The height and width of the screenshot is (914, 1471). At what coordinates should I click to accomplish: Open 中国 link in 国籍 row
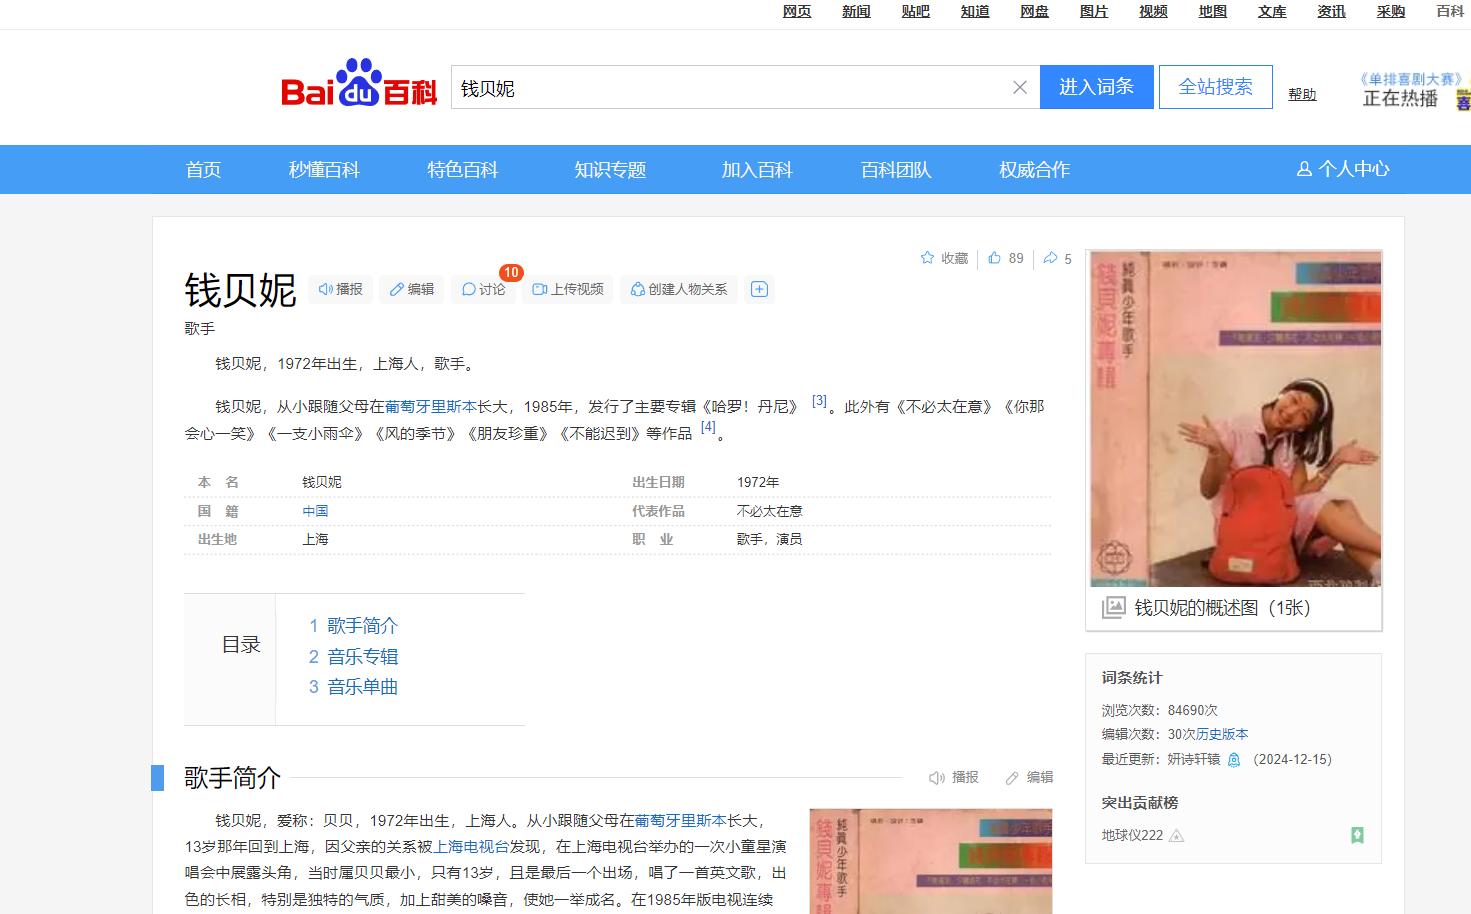coord(315,511)
